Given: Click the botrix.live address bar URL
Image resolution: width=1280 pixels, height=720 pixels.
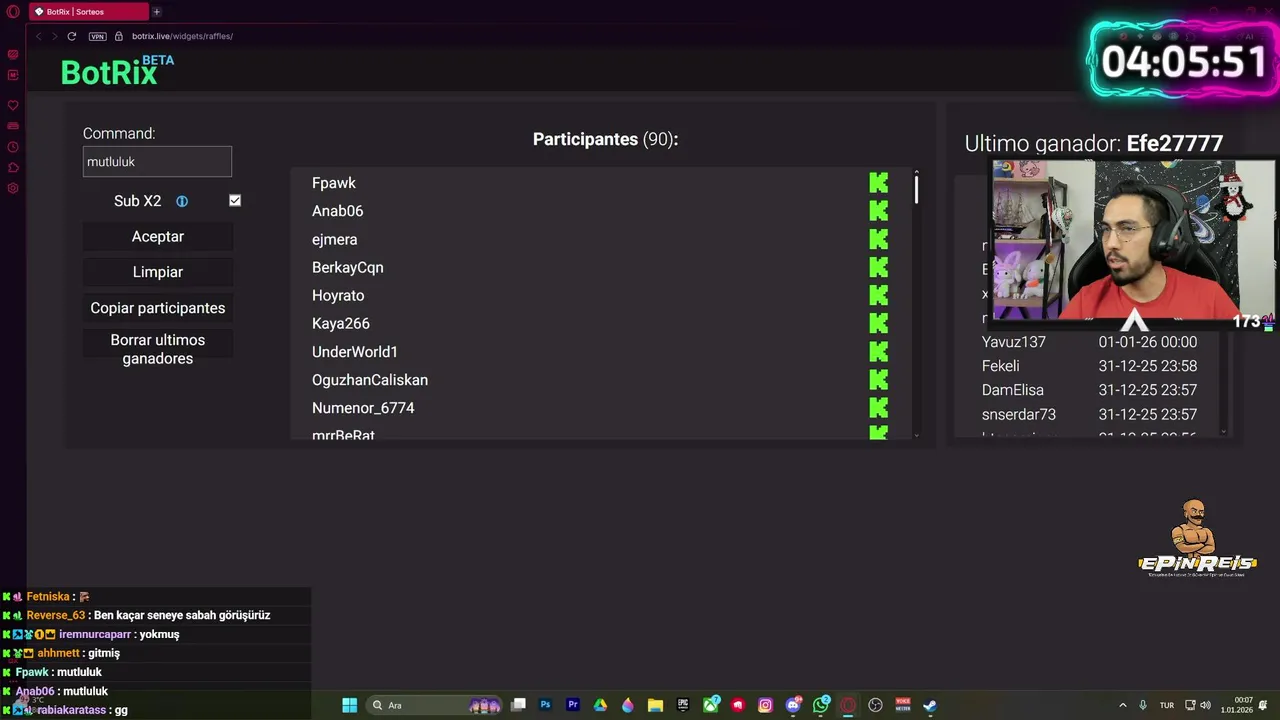Looking at the screenshot, I should (182, 36).
